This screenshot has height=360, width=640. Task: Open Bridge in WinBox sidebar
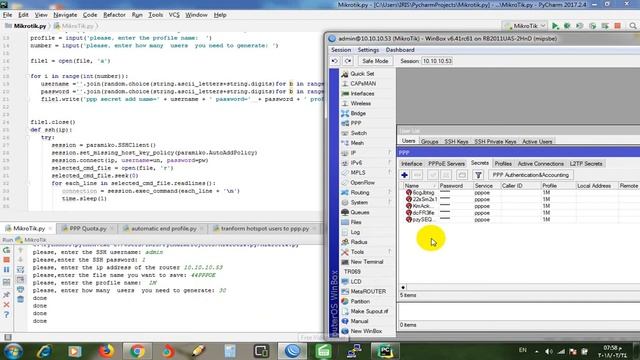358,113
